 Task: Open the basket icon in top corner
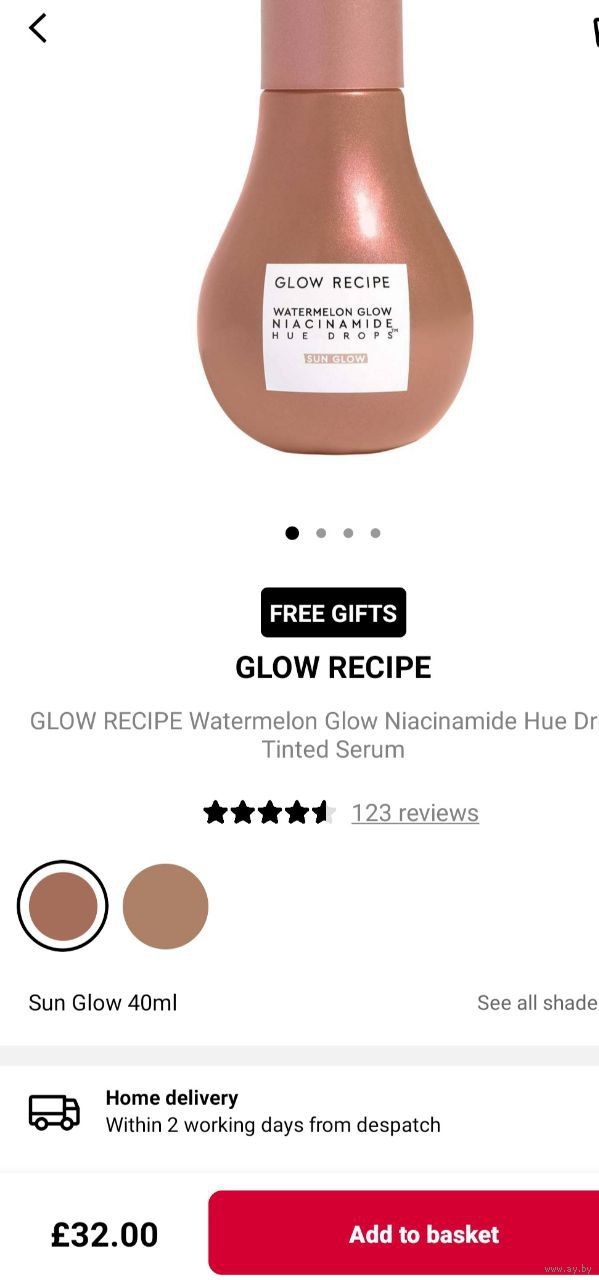(x=594, y=30)
